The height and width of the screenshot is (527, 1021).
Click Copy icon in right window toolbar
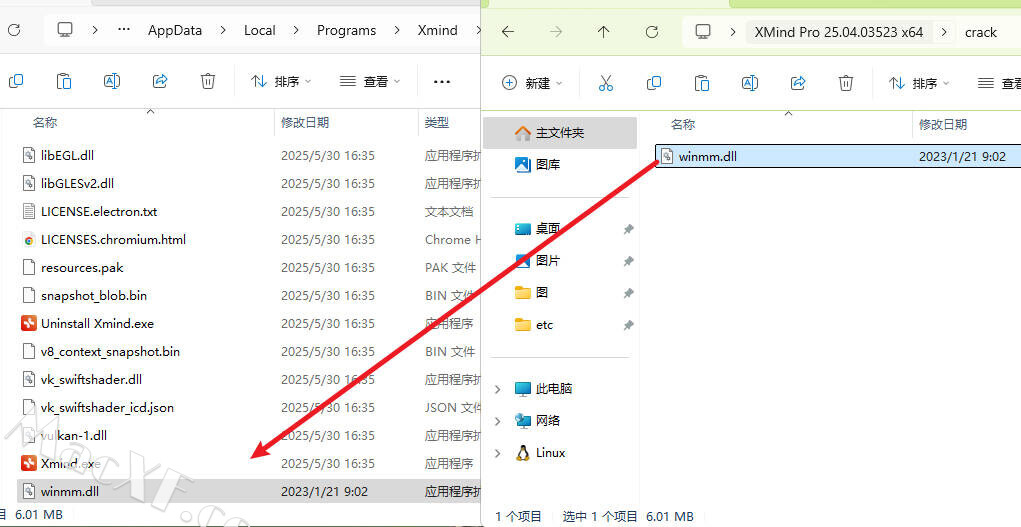tap(654, 83)
